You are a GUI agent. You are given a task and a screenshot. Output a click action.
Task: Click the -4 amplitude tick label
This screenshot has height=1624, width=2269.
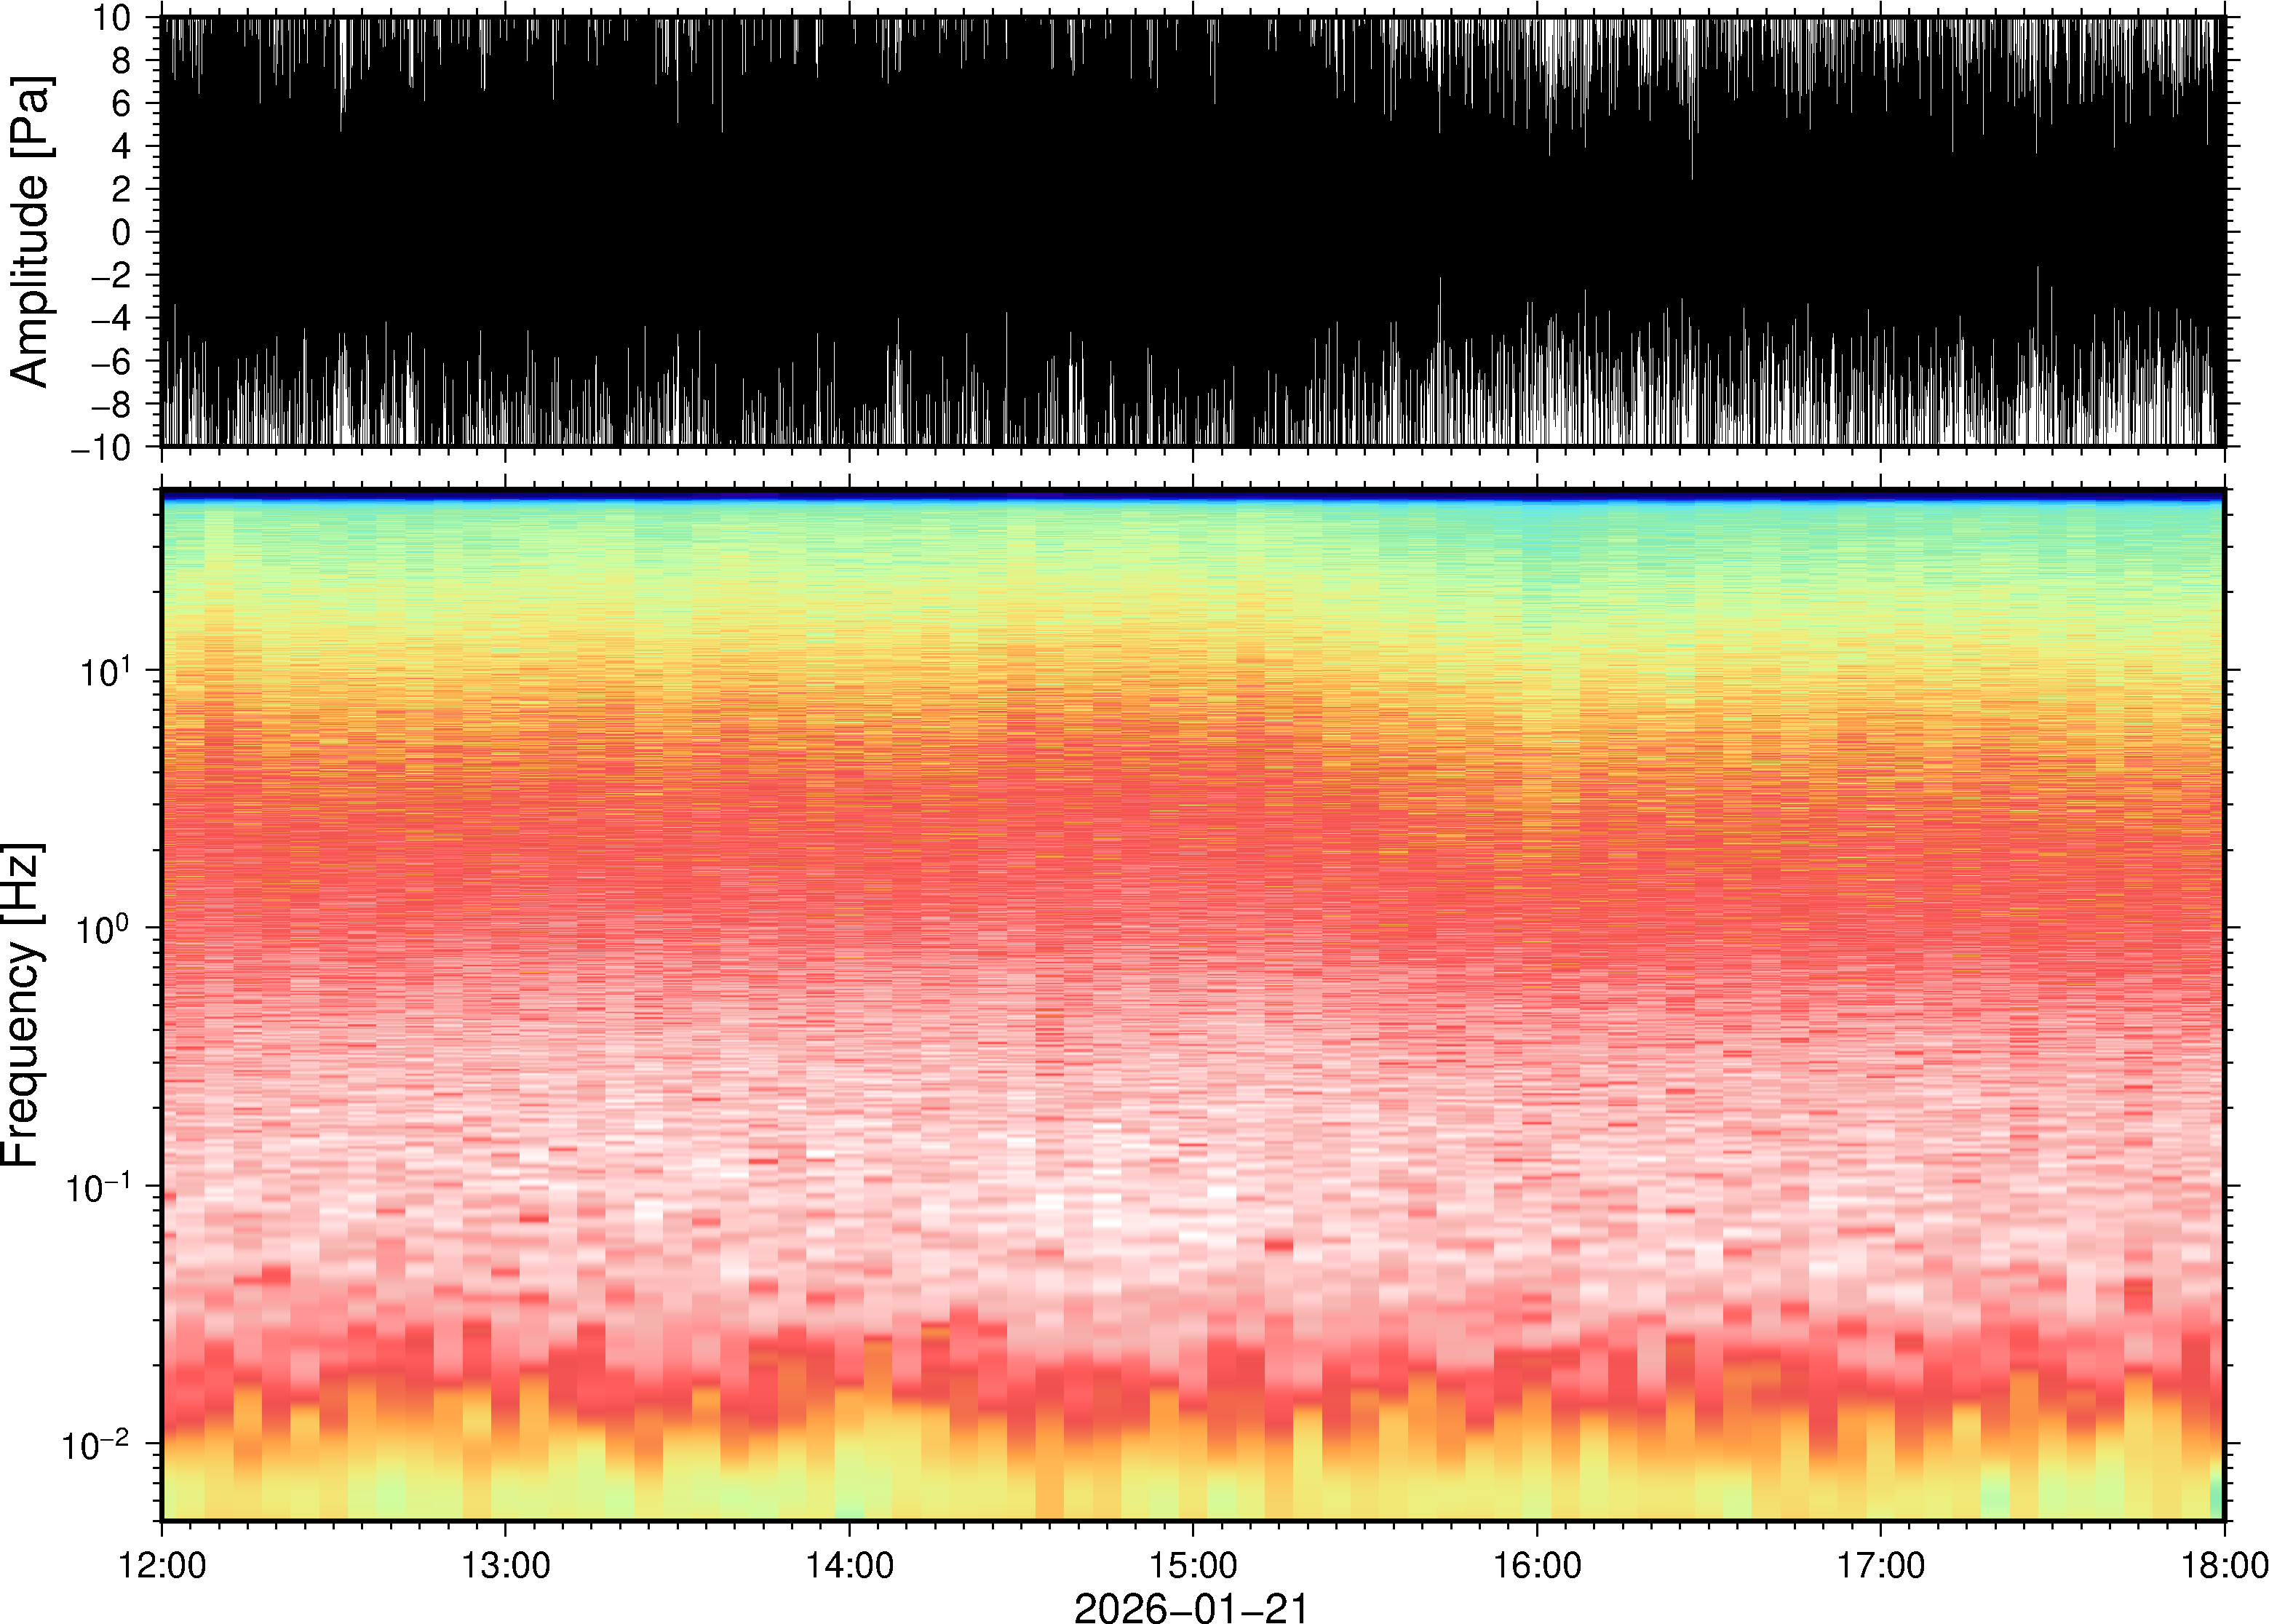(110, 319)
